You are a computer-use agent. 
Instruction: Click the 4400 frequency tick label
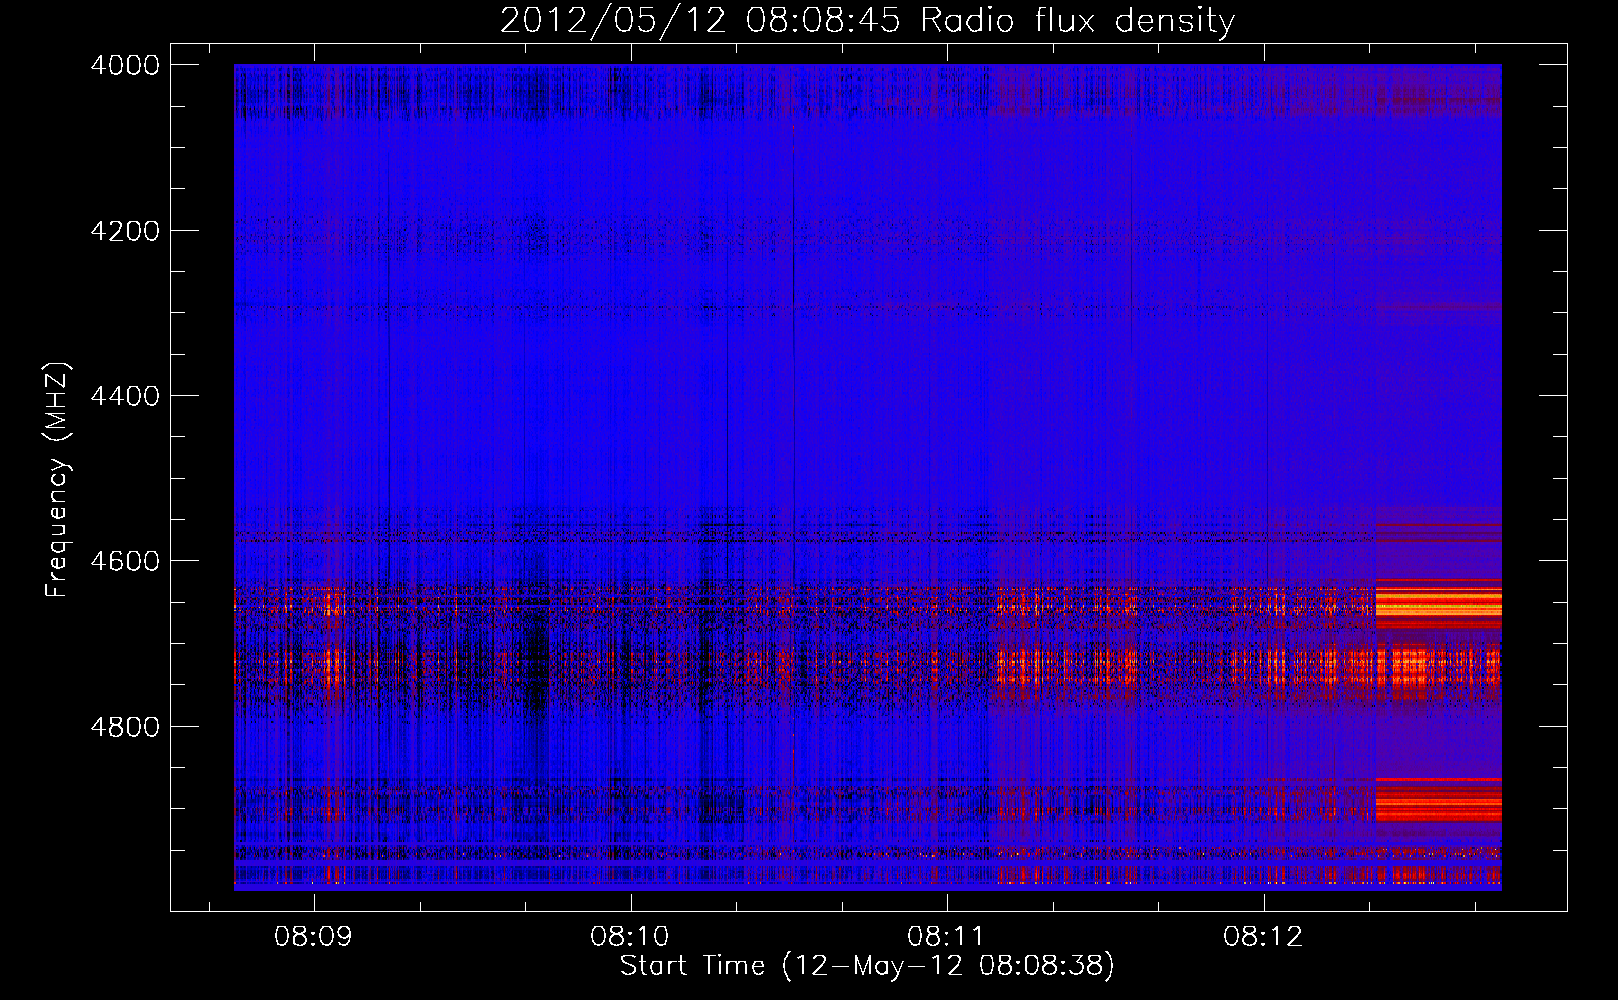(125, 396)
